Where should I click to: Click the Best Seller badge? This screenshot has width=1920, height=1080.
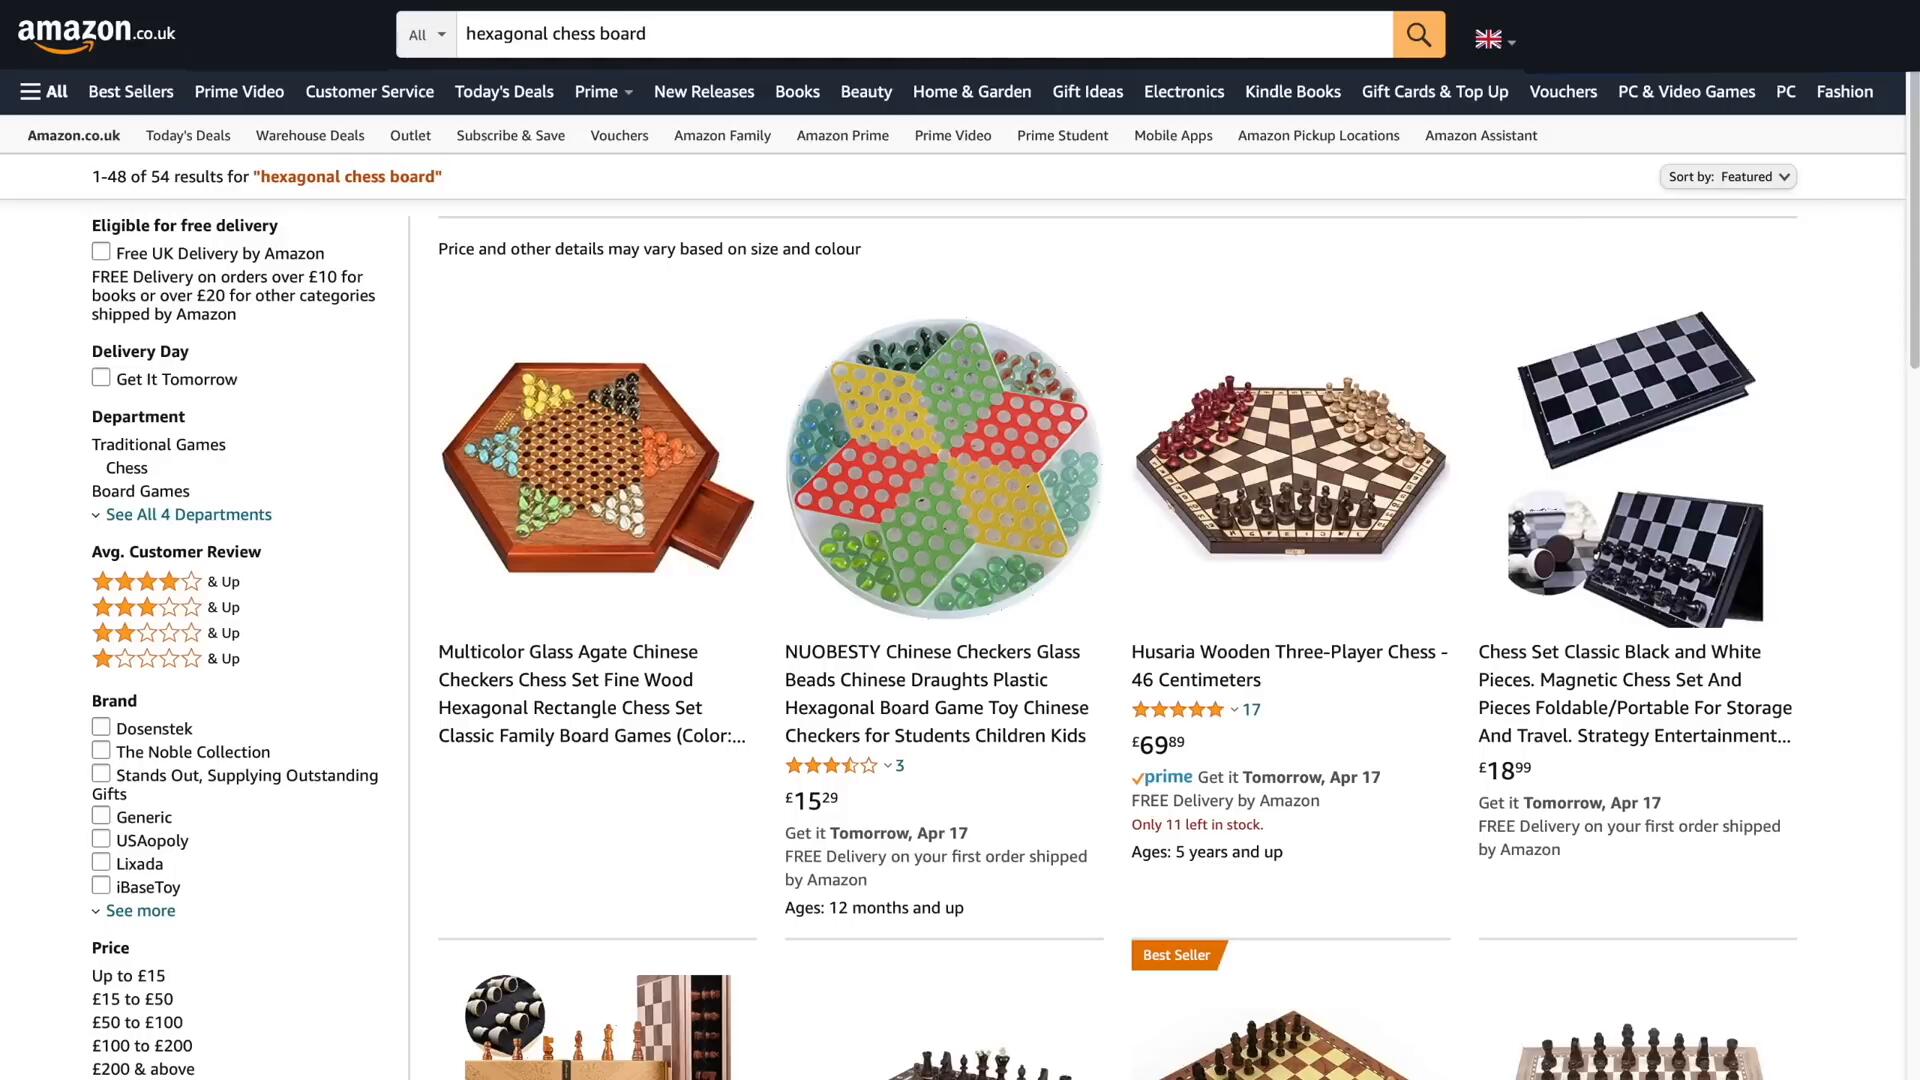(1176, 955)
